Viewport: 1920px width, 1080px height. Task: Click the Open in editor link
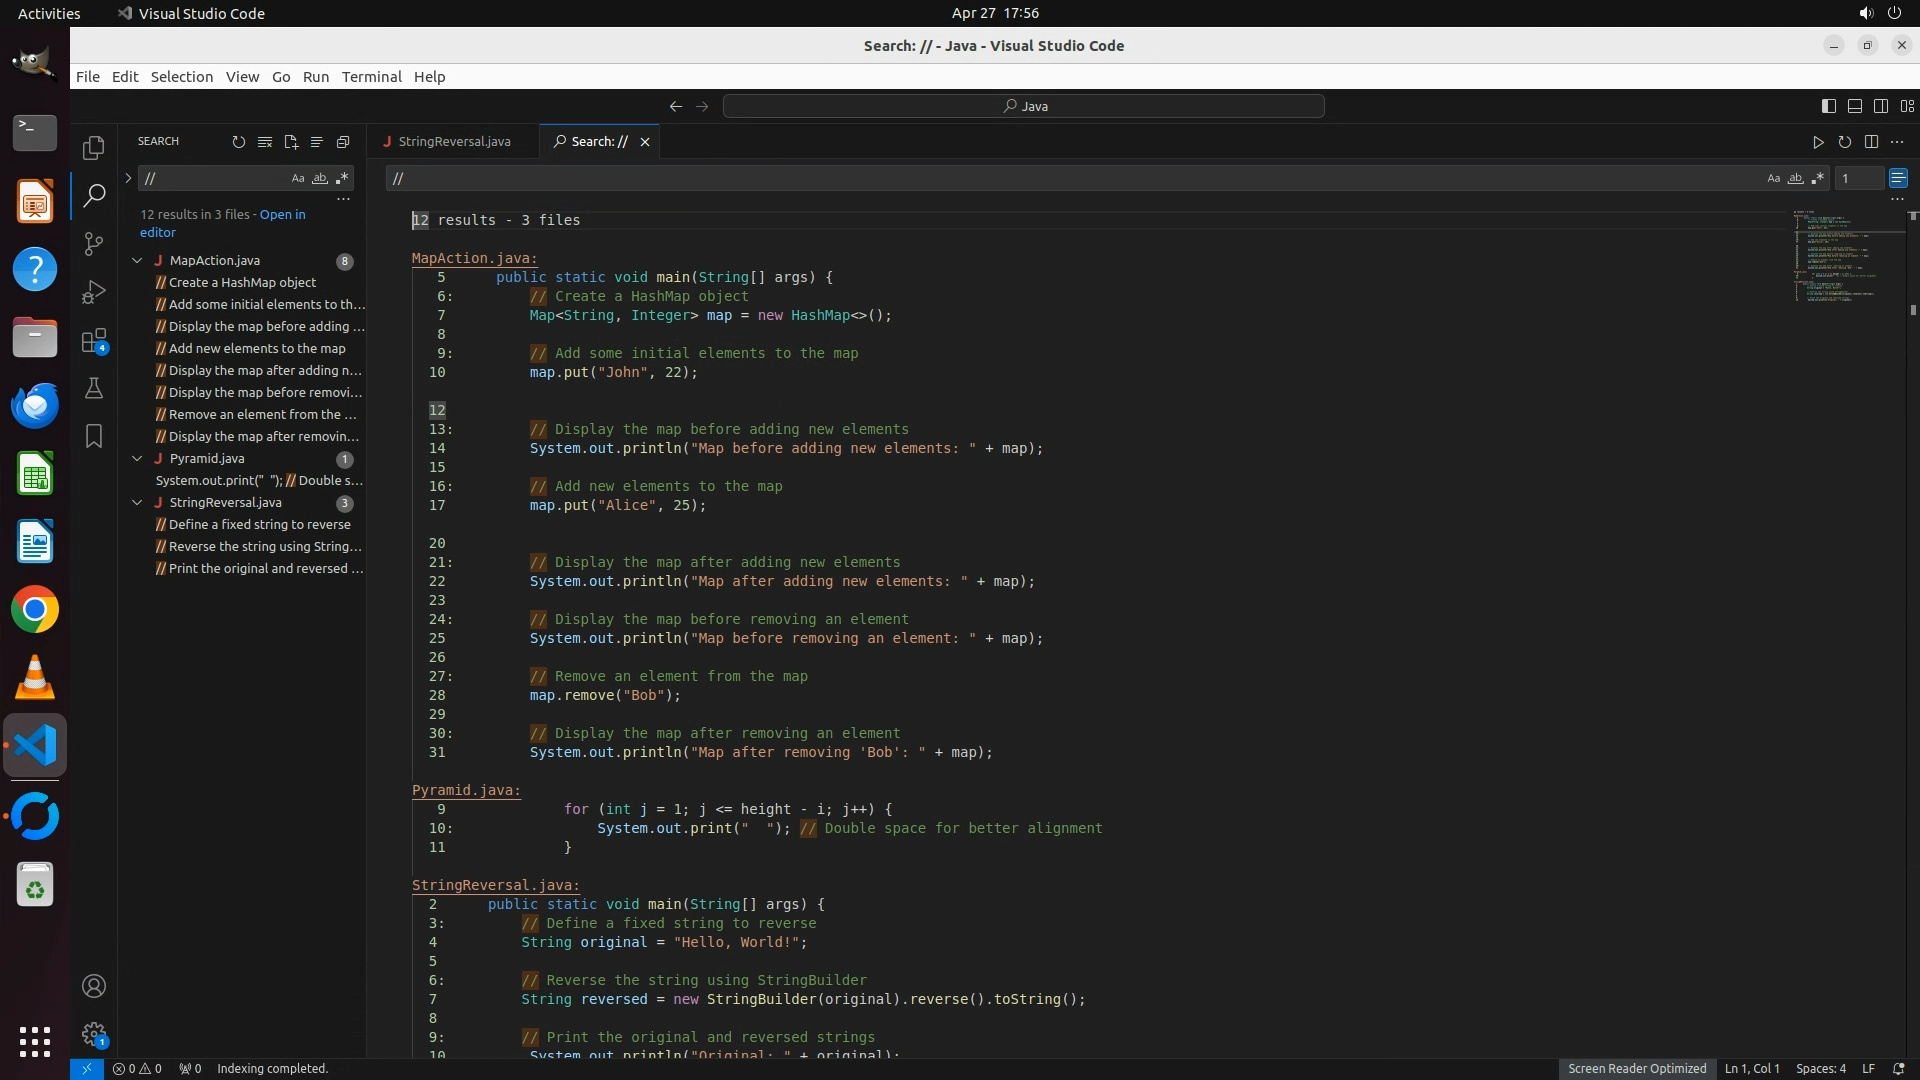click(282, 215)
